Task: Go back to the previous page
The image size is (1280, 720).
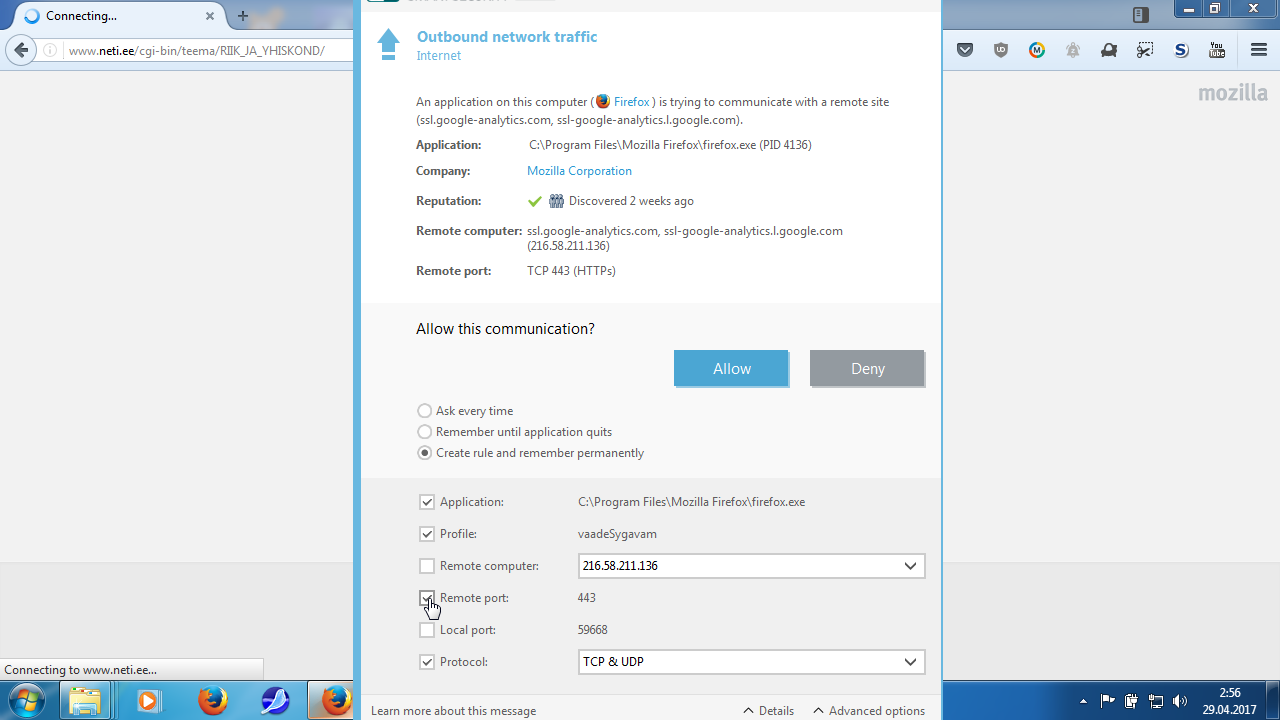Action: 21,50
